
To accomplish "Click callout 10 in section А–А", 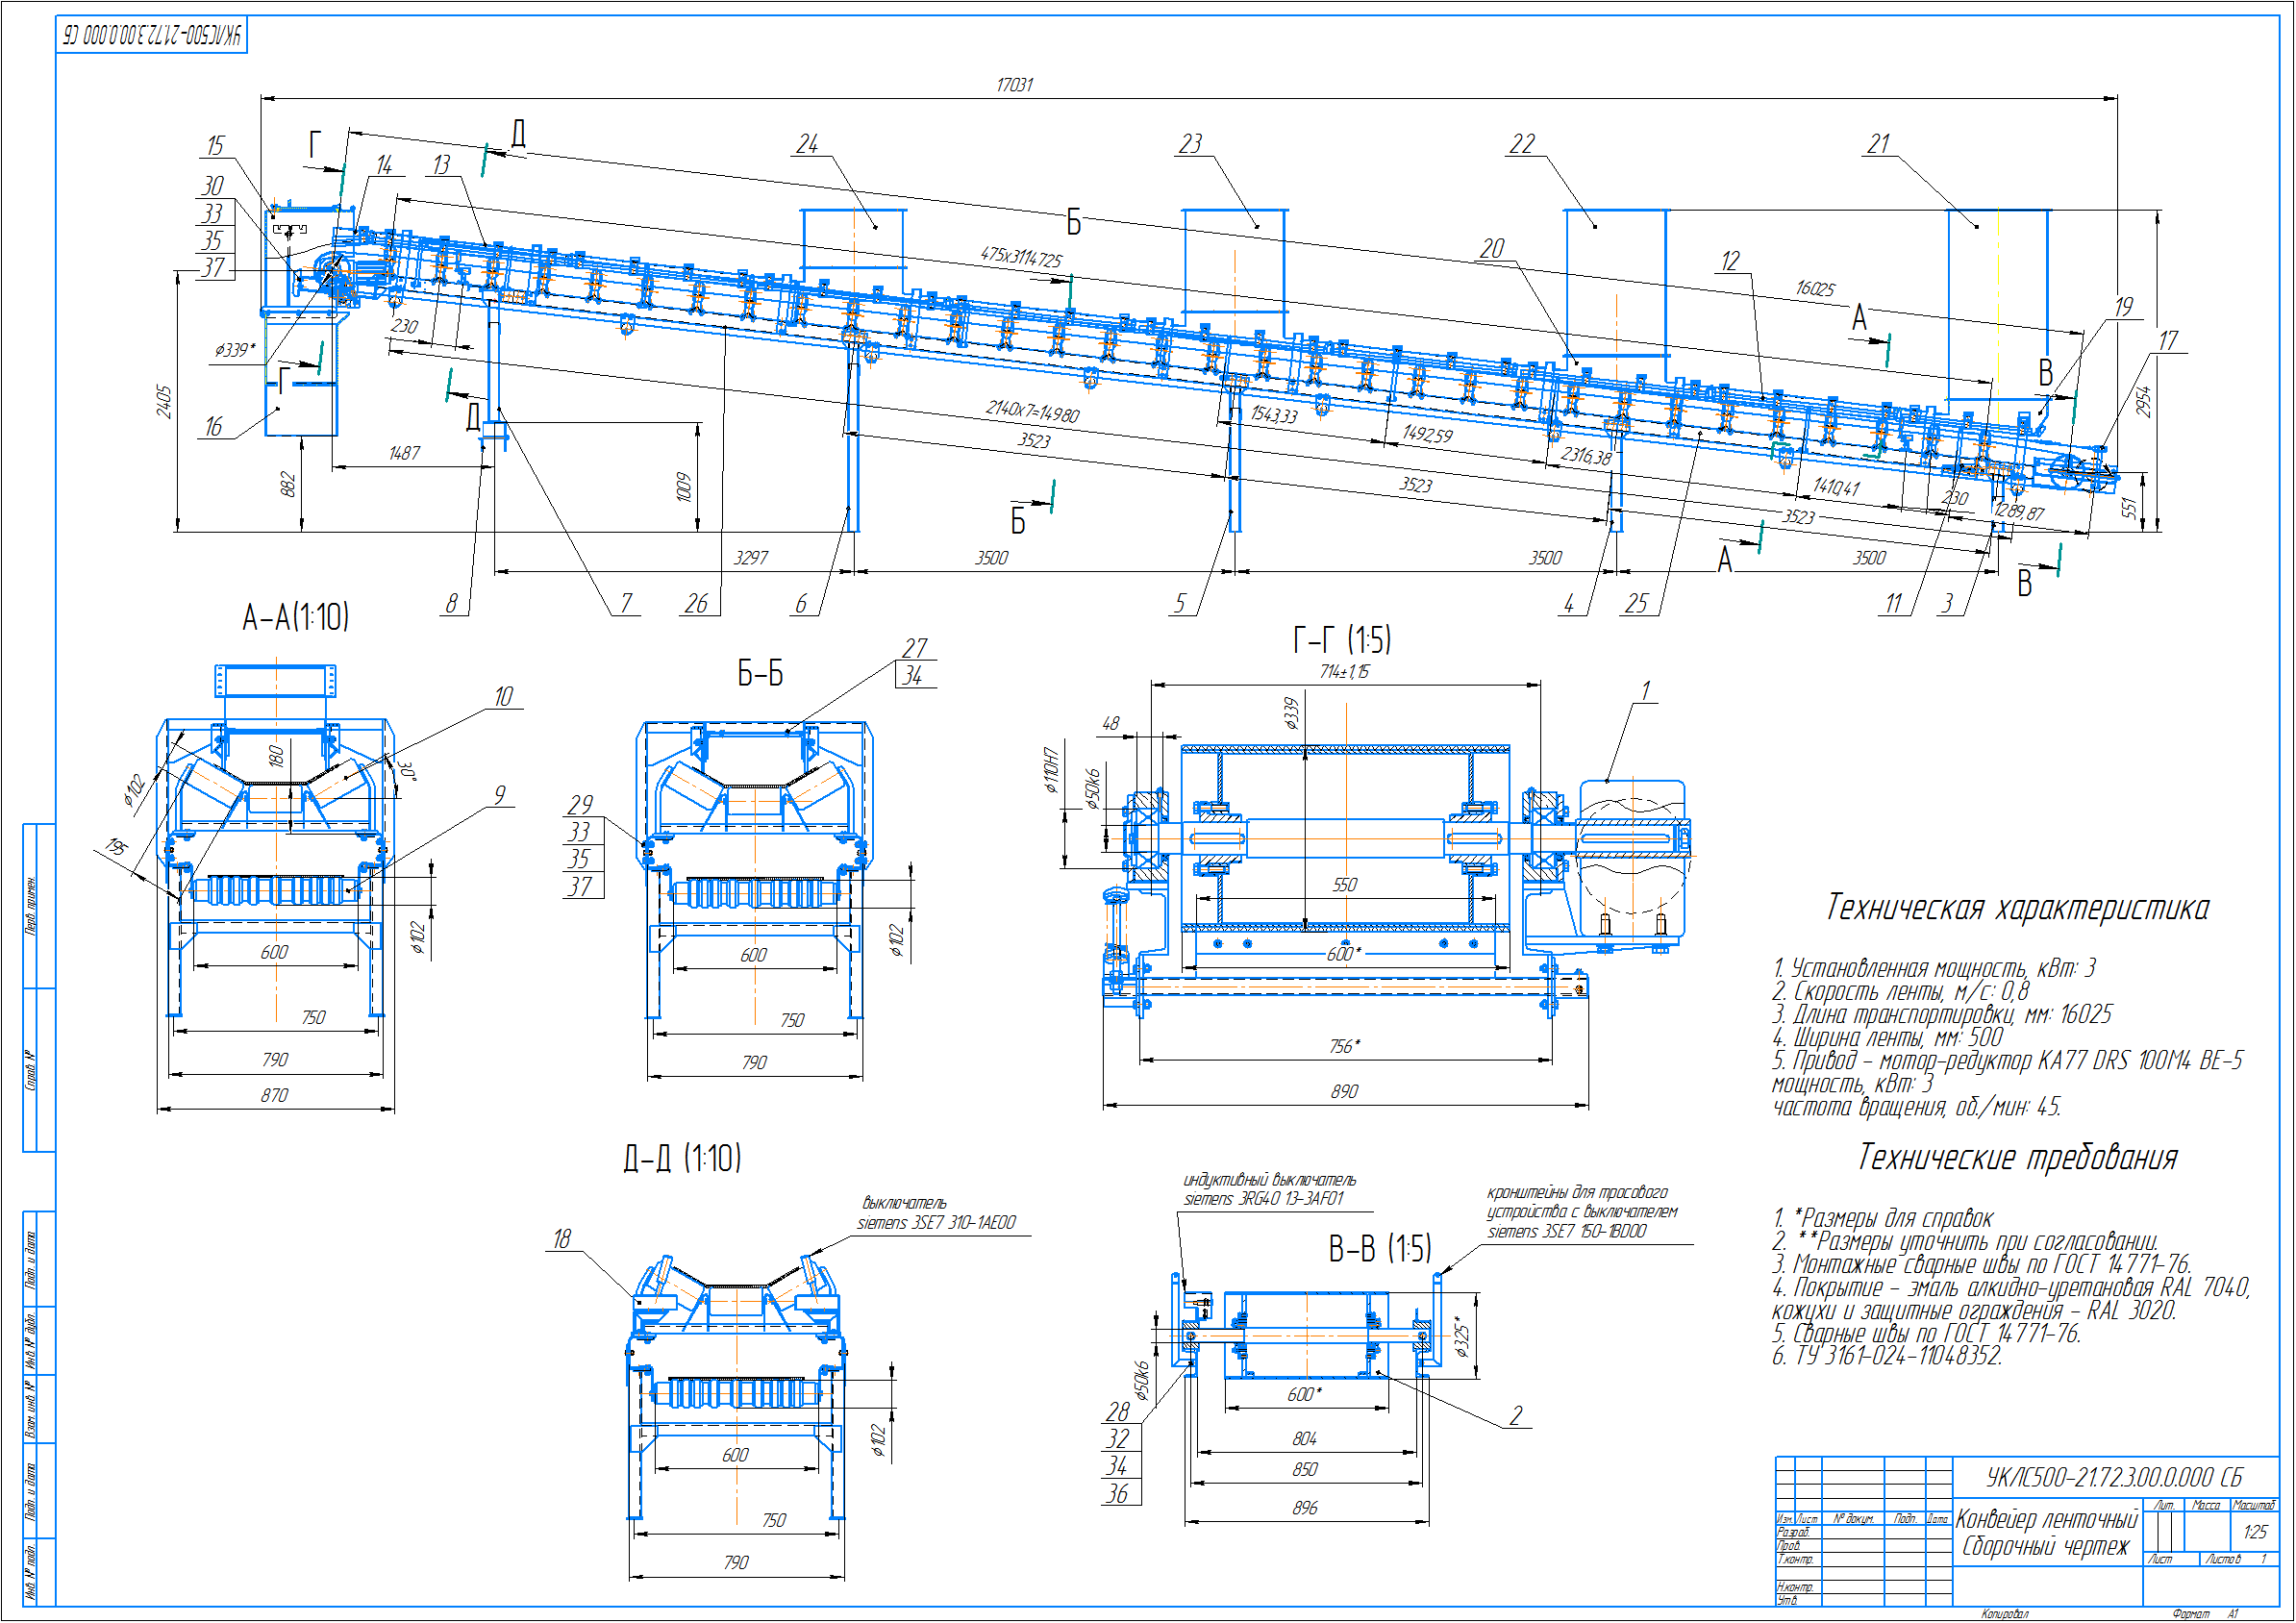I will (x=503, y=696).
